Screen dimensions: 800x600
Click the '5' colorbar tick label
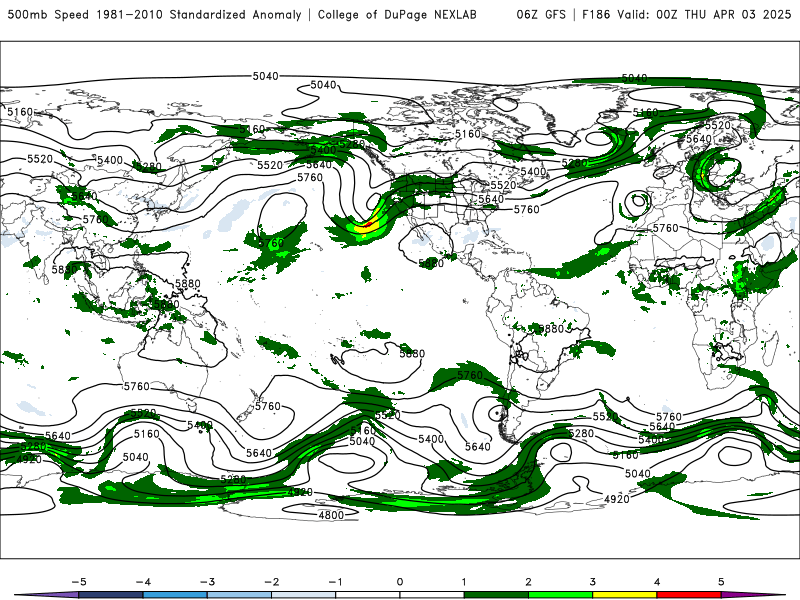click(x=721, y=582)
